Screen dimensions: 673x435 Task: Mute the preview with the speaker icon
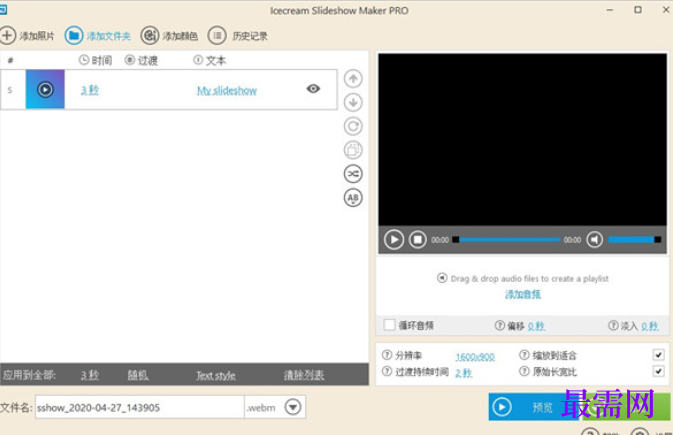[594, 240]
